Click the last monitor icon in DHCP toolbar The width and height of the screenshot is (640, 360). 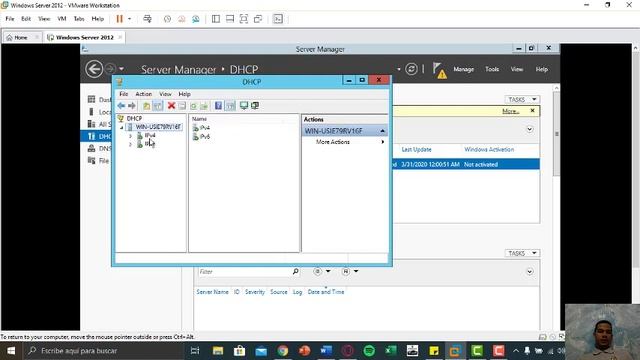pyautogui.click(x=255, y=106)
